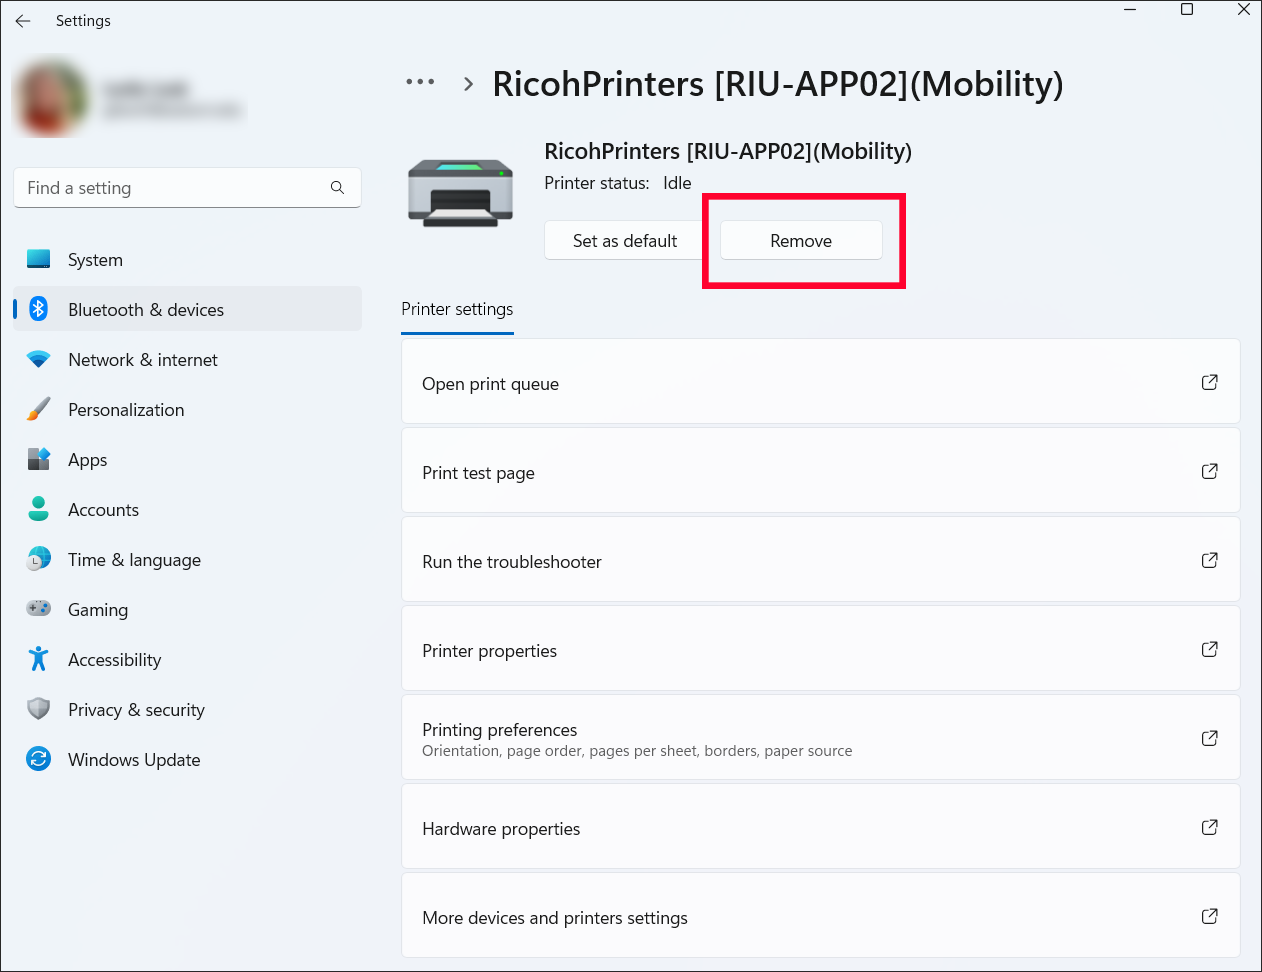
Task: Open Hardware properties text
Action: coord(501,829)
